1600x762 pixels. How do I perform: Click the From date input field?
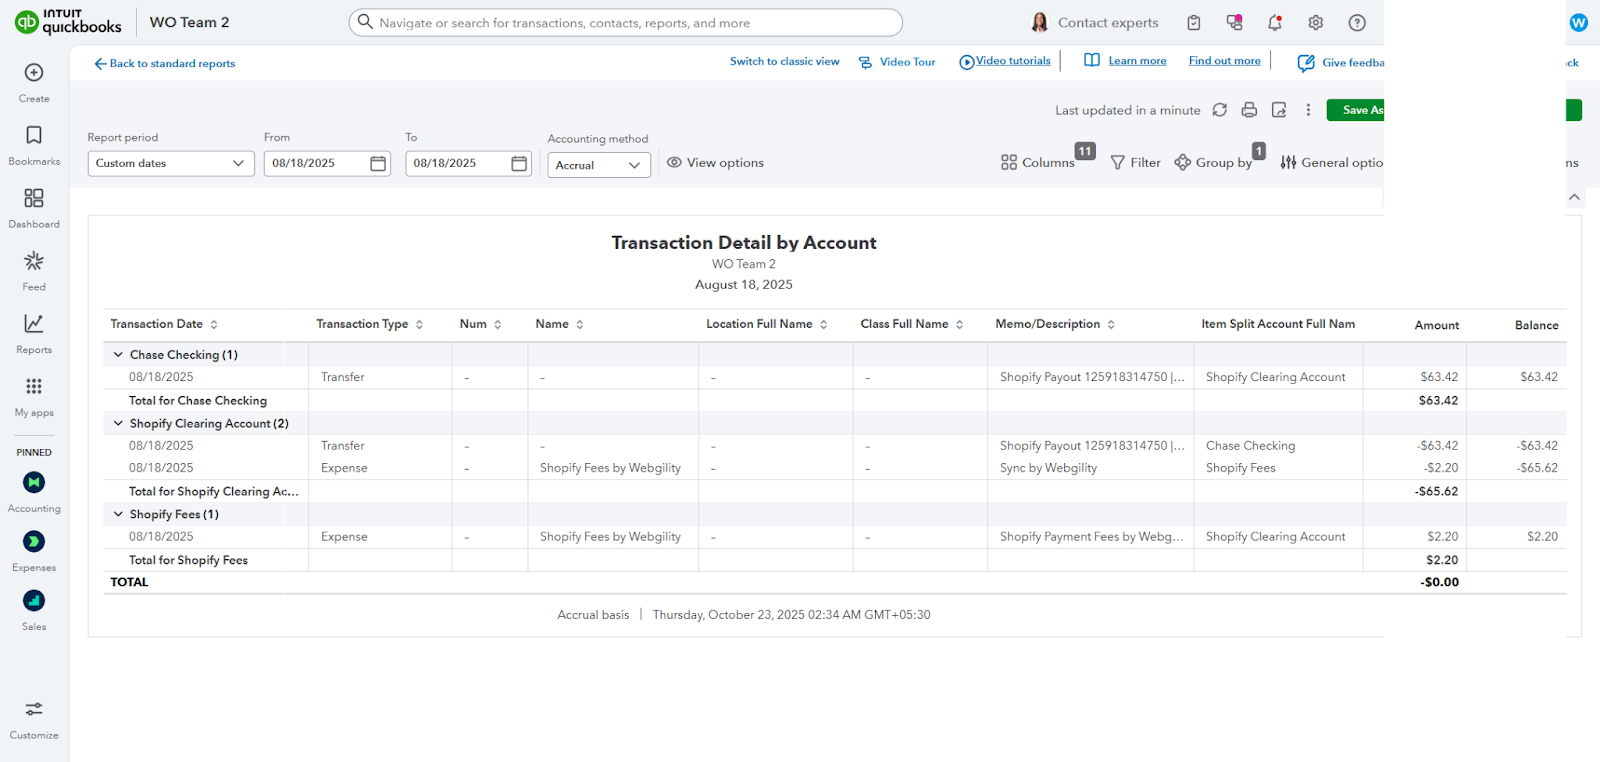tap(315, 163)
